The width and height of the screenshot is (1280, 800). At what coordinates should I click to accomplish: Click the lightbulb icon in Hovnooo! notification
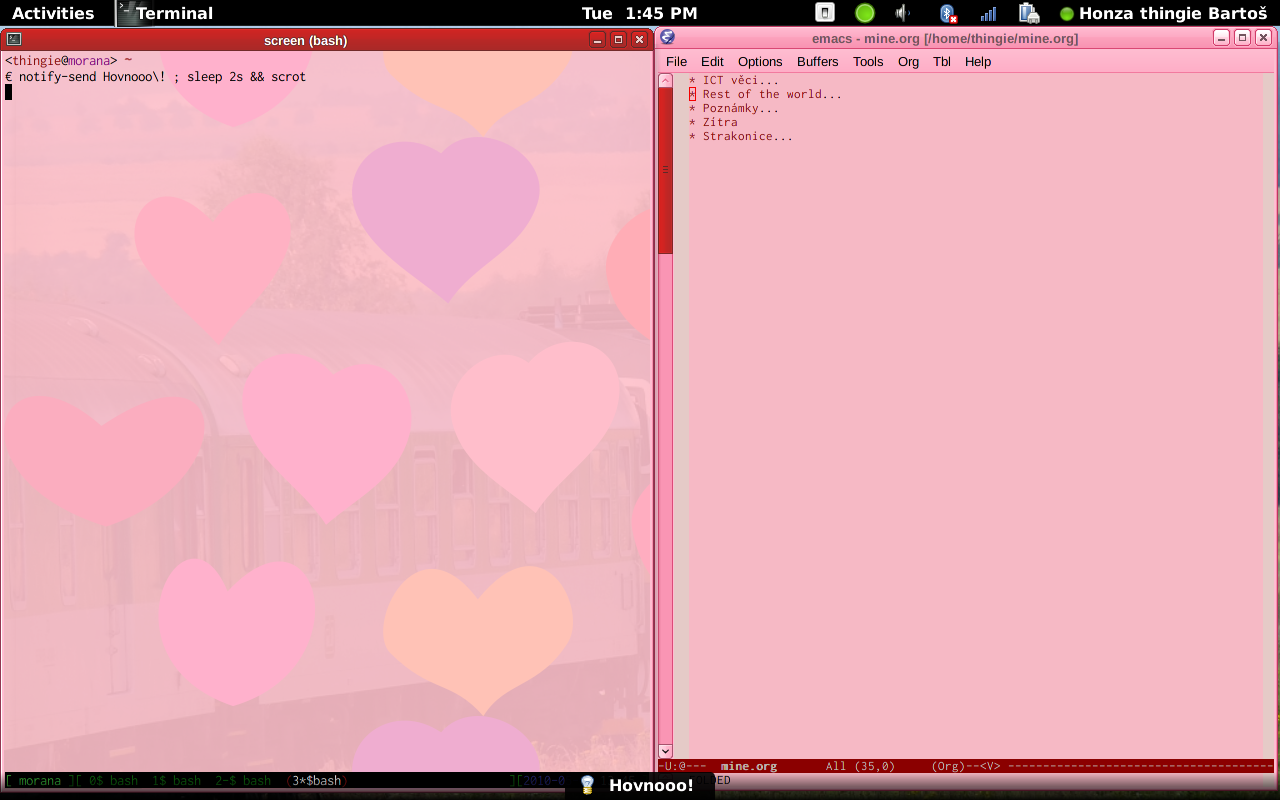pos(588,785)
